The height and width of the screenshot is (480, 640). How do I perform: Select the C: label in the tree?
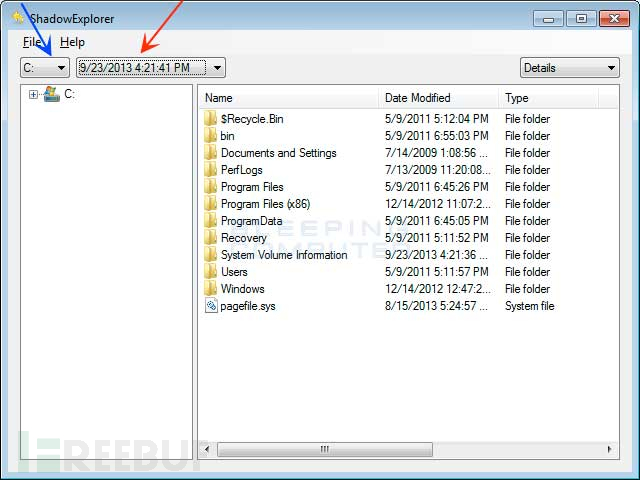[69, 94]
